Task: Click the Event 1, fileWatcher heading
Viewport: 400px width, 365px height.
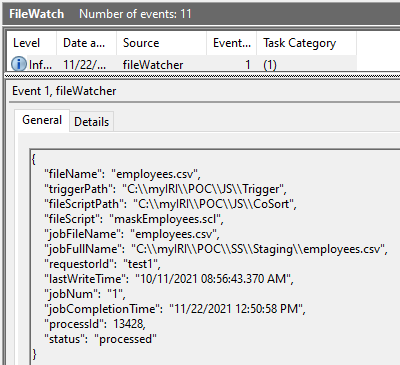Action: tap(64, 91)
